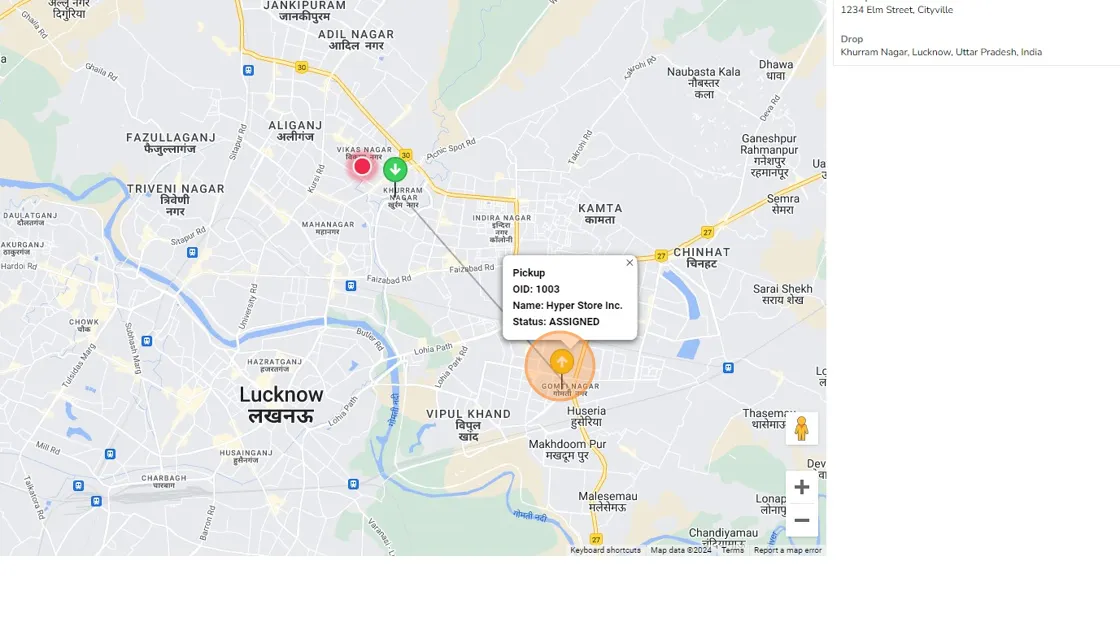Viewport: 1120px width, 626px height.
Task: Select the orange pickup arrow marker
Action: [561, 362]
